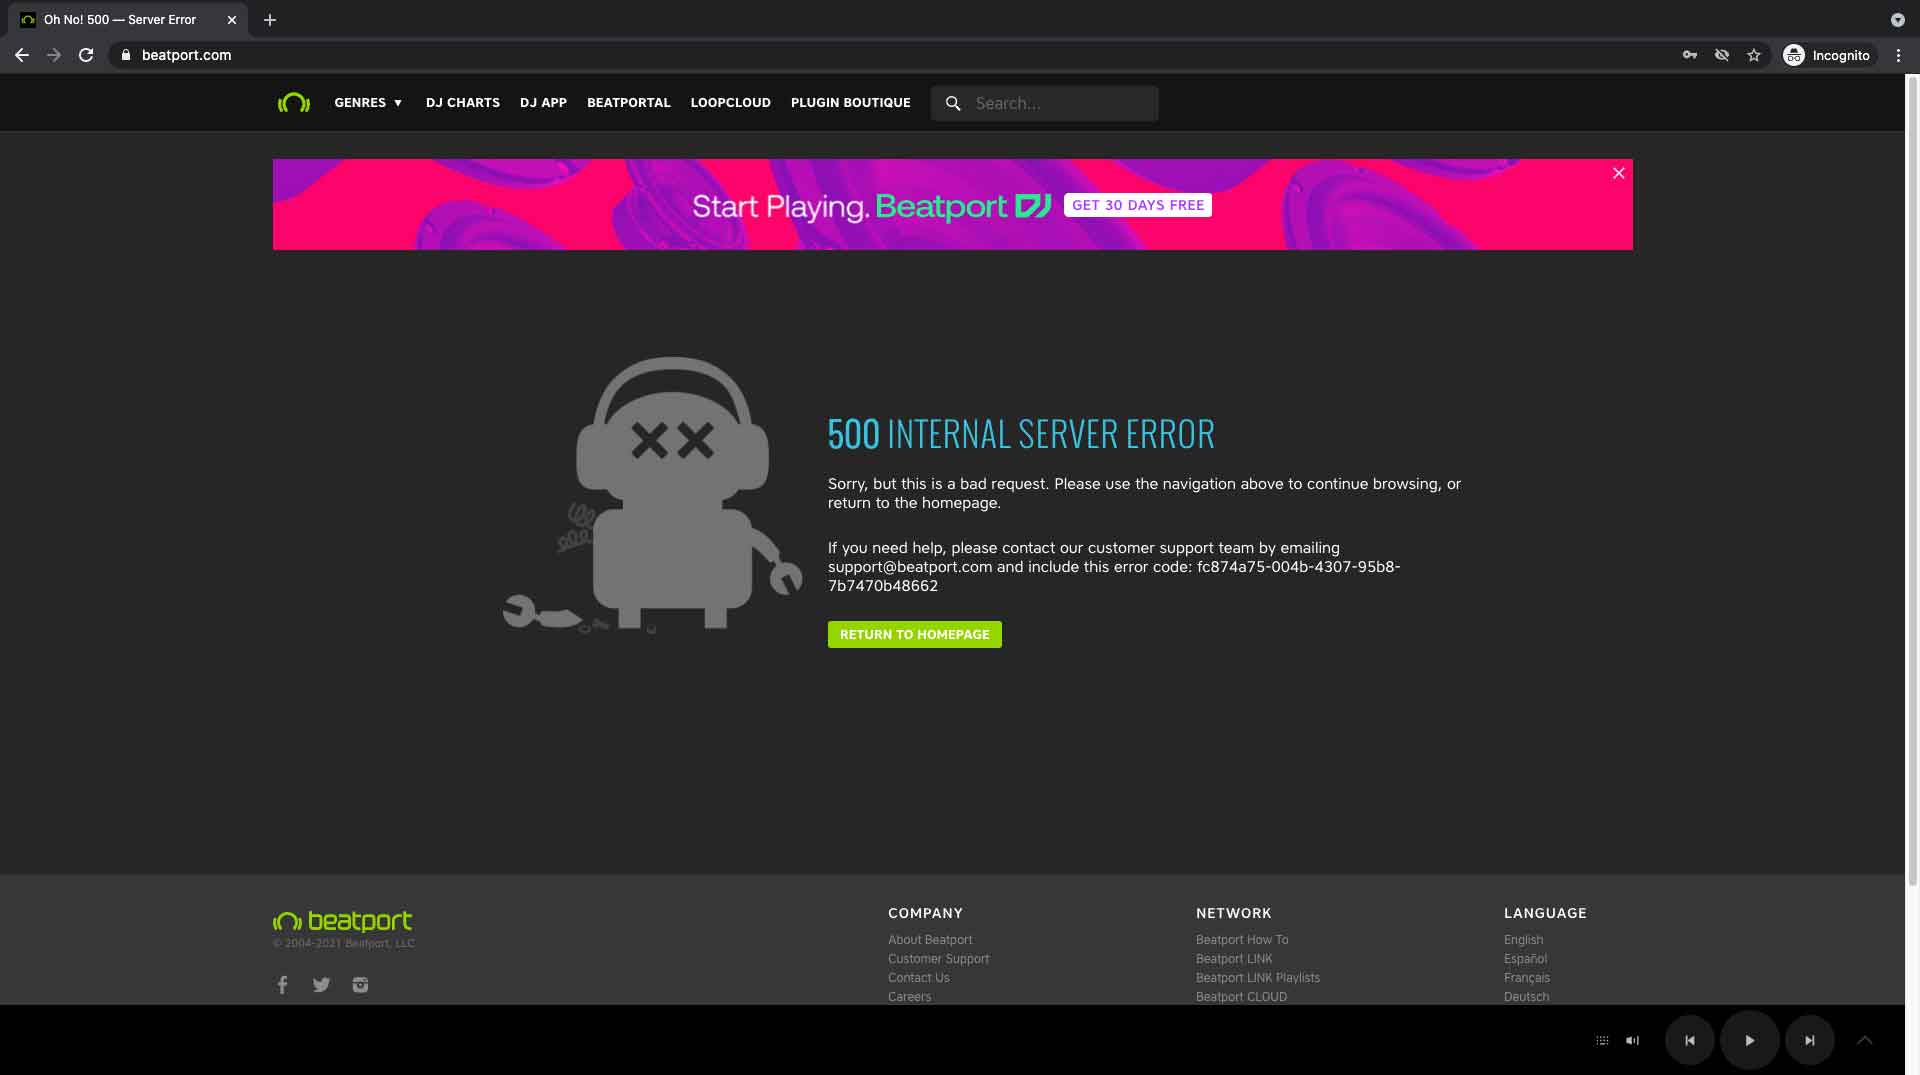Skip to the next track
The image size is (1920, 1075).
(x=1809, y=1040)
